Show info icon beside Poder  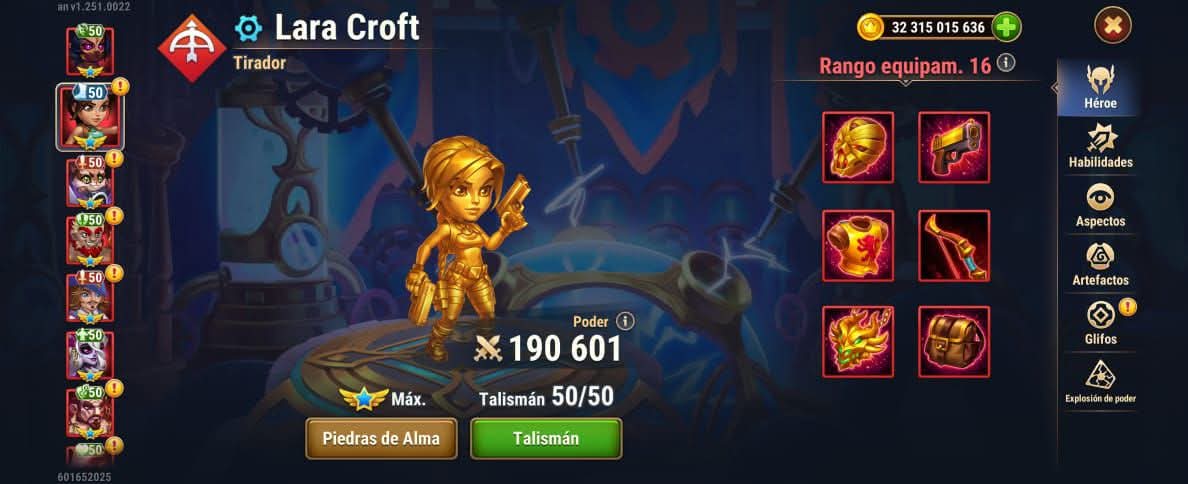click(x=625, y=321)
